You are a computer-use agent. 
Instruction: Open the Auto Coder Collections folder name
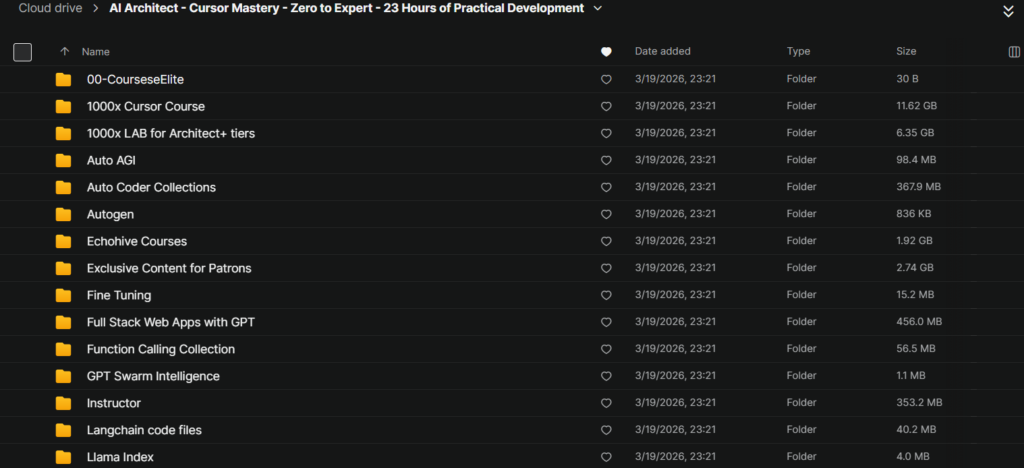point(152,187)
